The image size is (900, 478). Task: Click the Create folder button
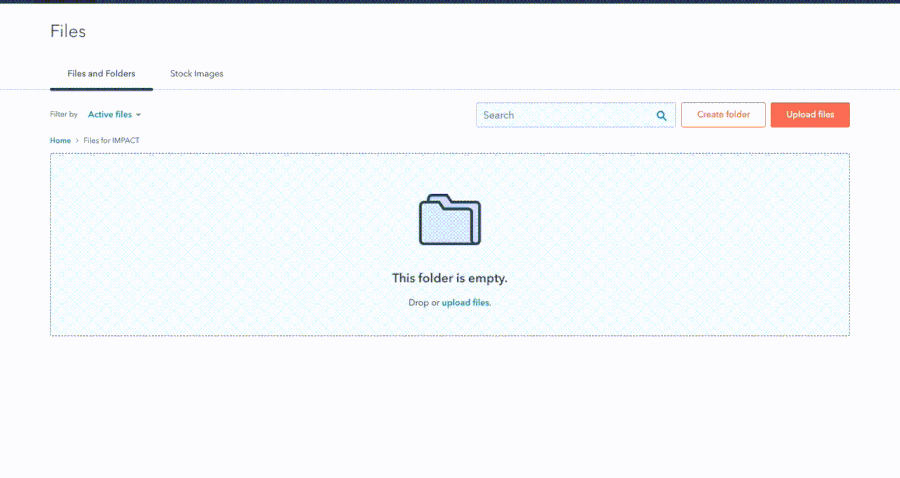click(x=723, y=115)
